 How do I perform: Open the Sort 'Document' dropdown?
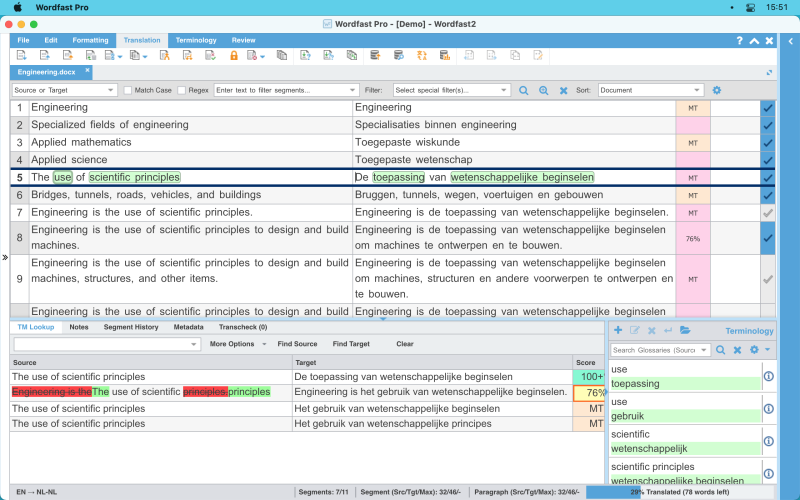click(x=651, y=90)
